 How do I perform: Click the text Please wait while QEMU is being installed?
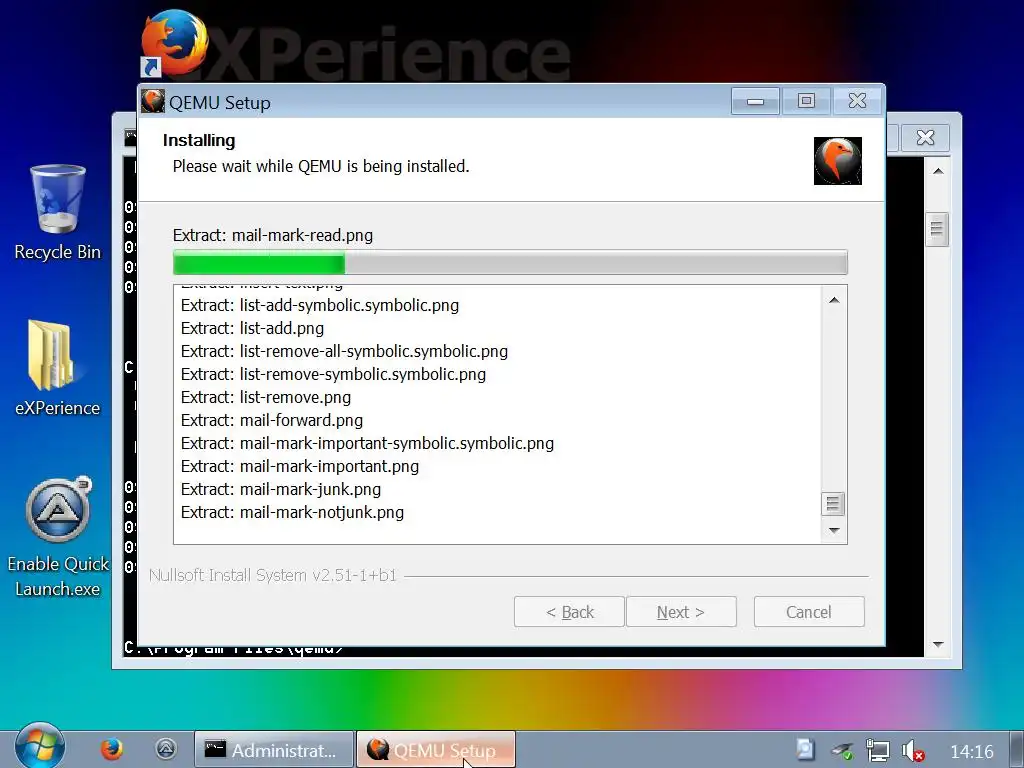coord(321,167)
